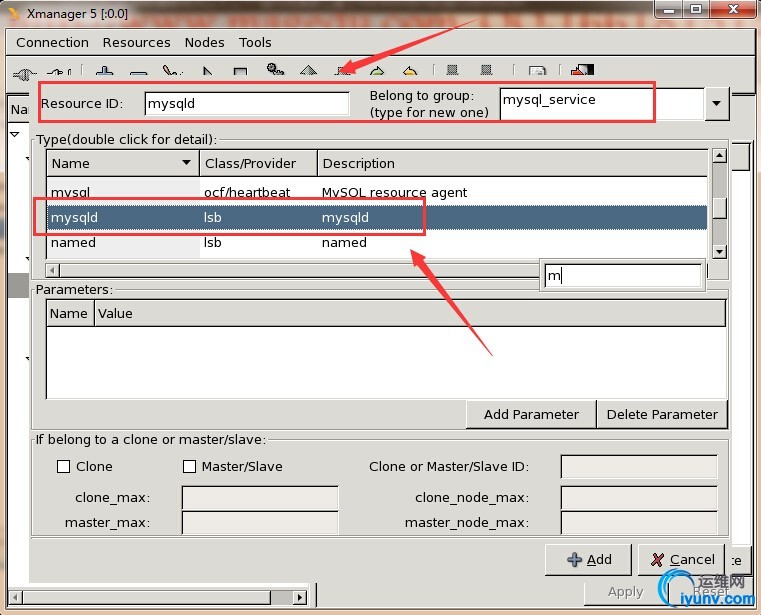Viewport: 761px width, 615px height.
Task: Click the type list scroll up arrow
Action: click(x=720, y=156)
